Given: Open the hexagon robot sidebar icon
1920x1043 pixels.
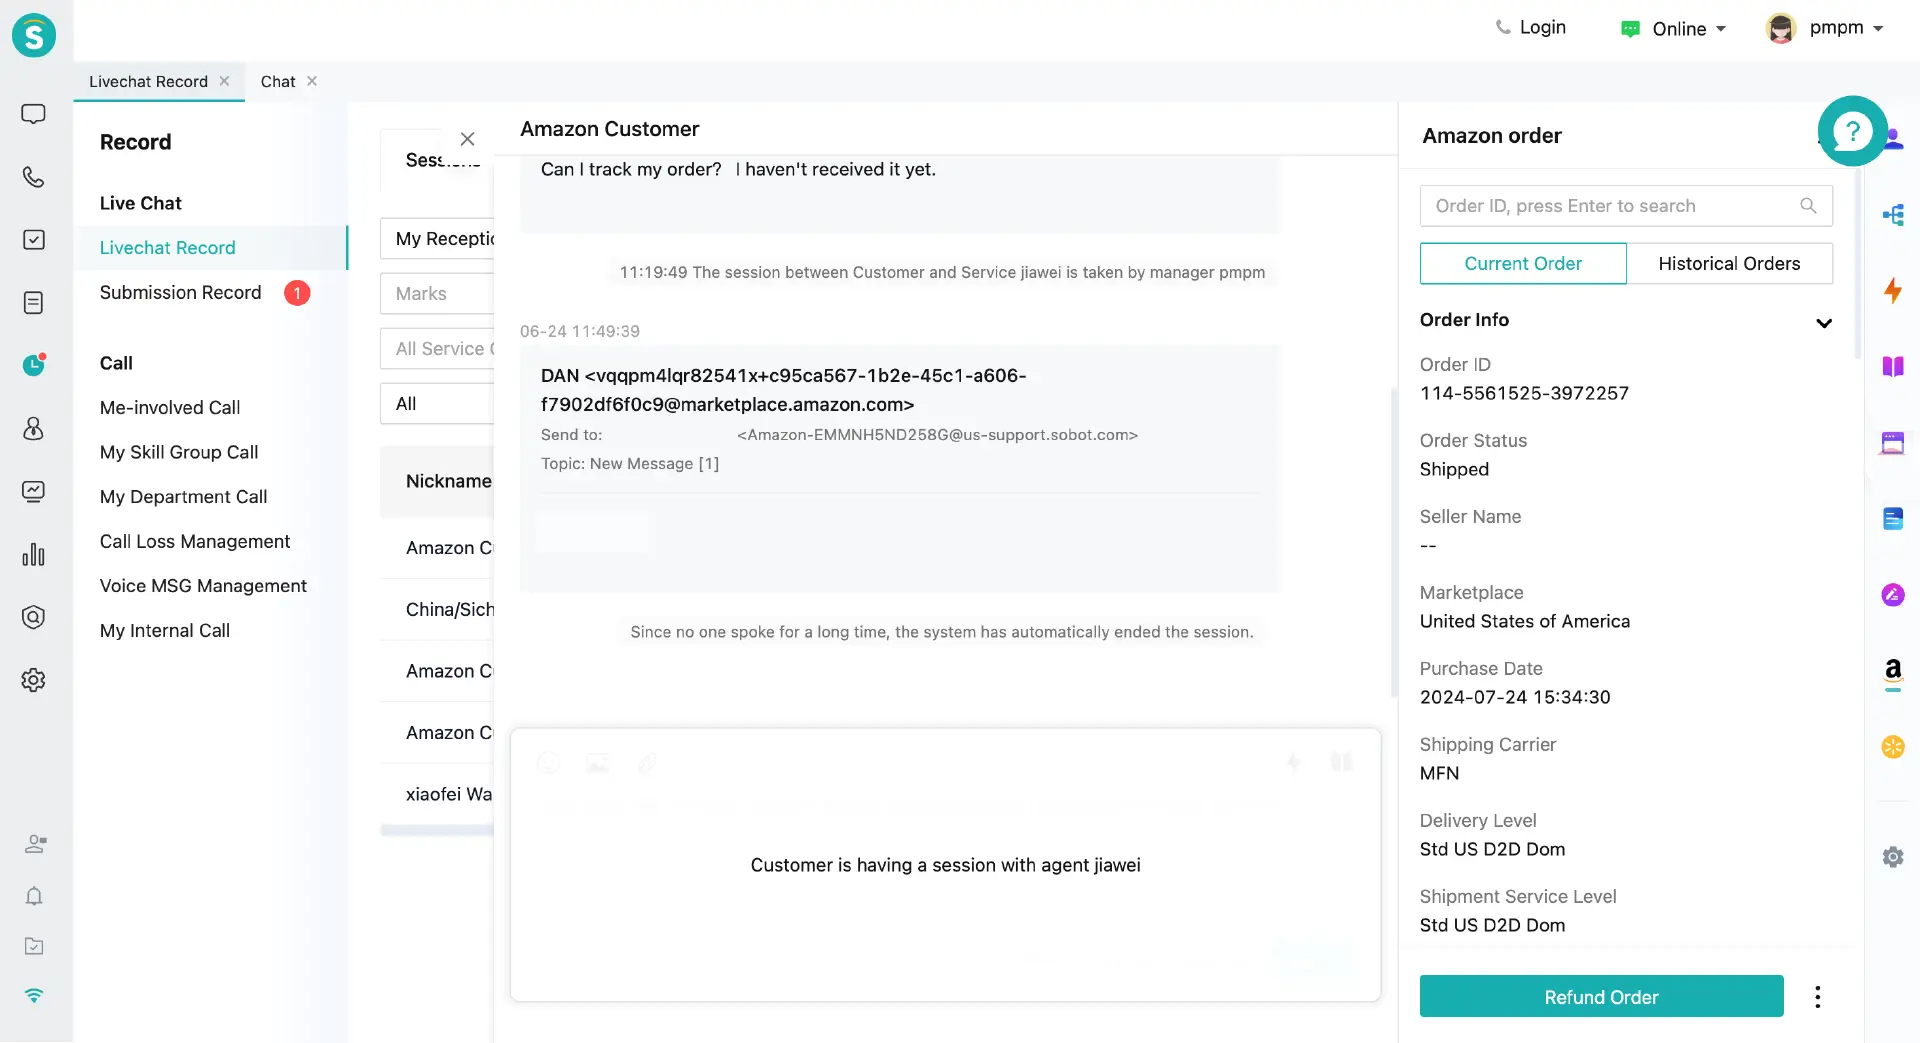Looking at the screenshot, I should click(34, 617).
